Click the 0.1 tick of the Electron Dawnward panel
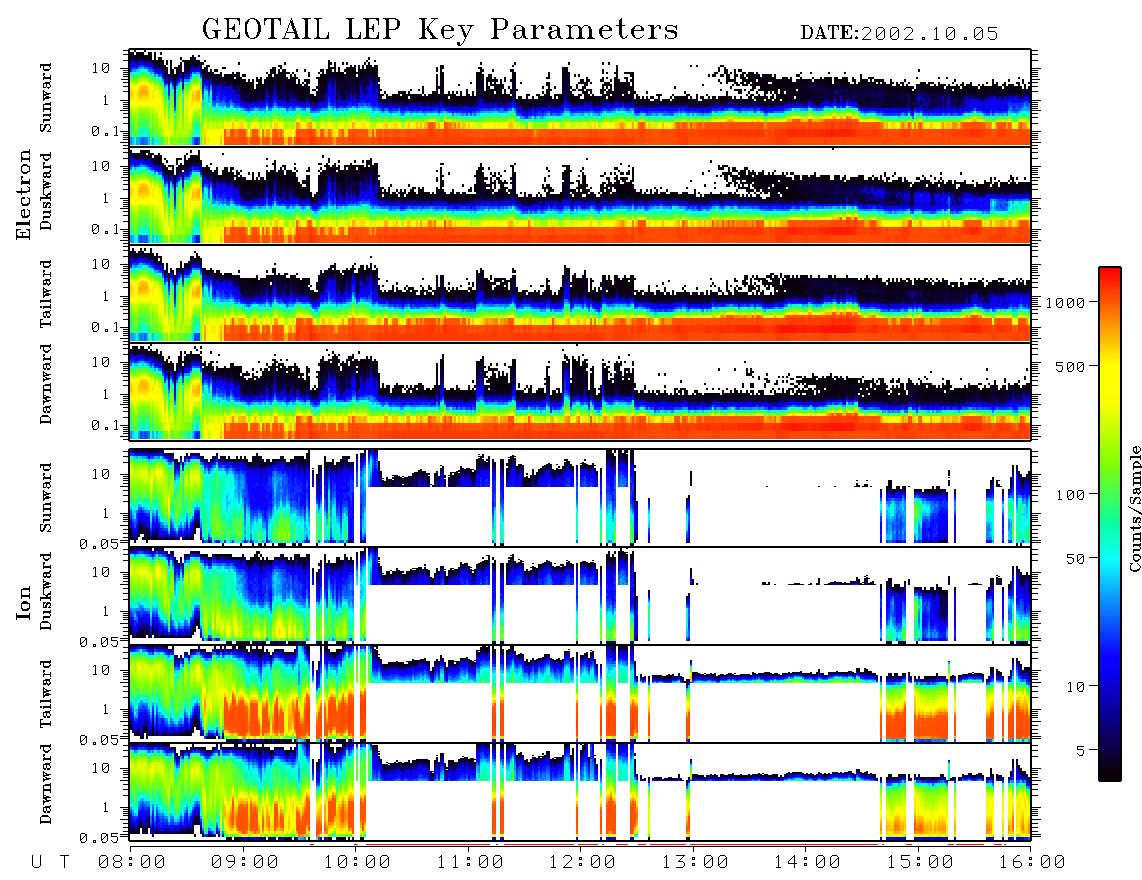The image size is (1142, 880). pyautogui.click(x=104, y=425)
